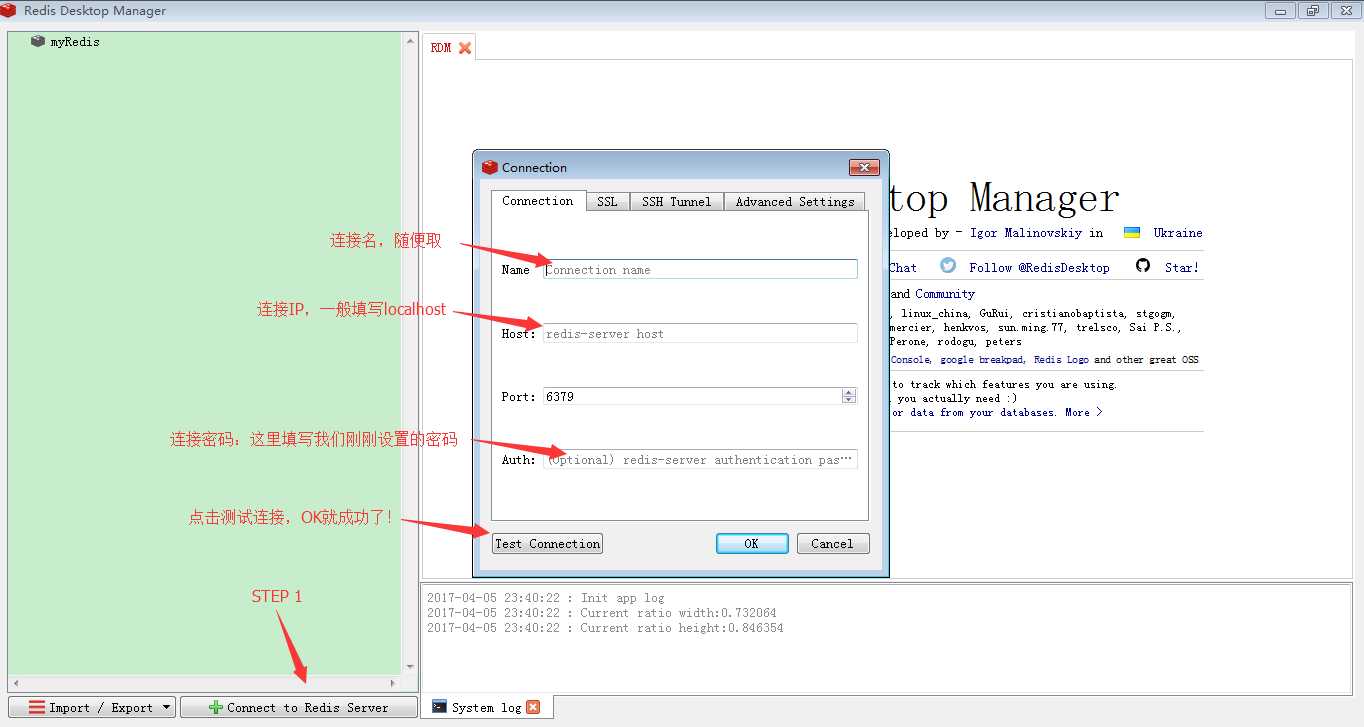Focus the redis-server Host field
1364x727 pixels.
point(700,333)
